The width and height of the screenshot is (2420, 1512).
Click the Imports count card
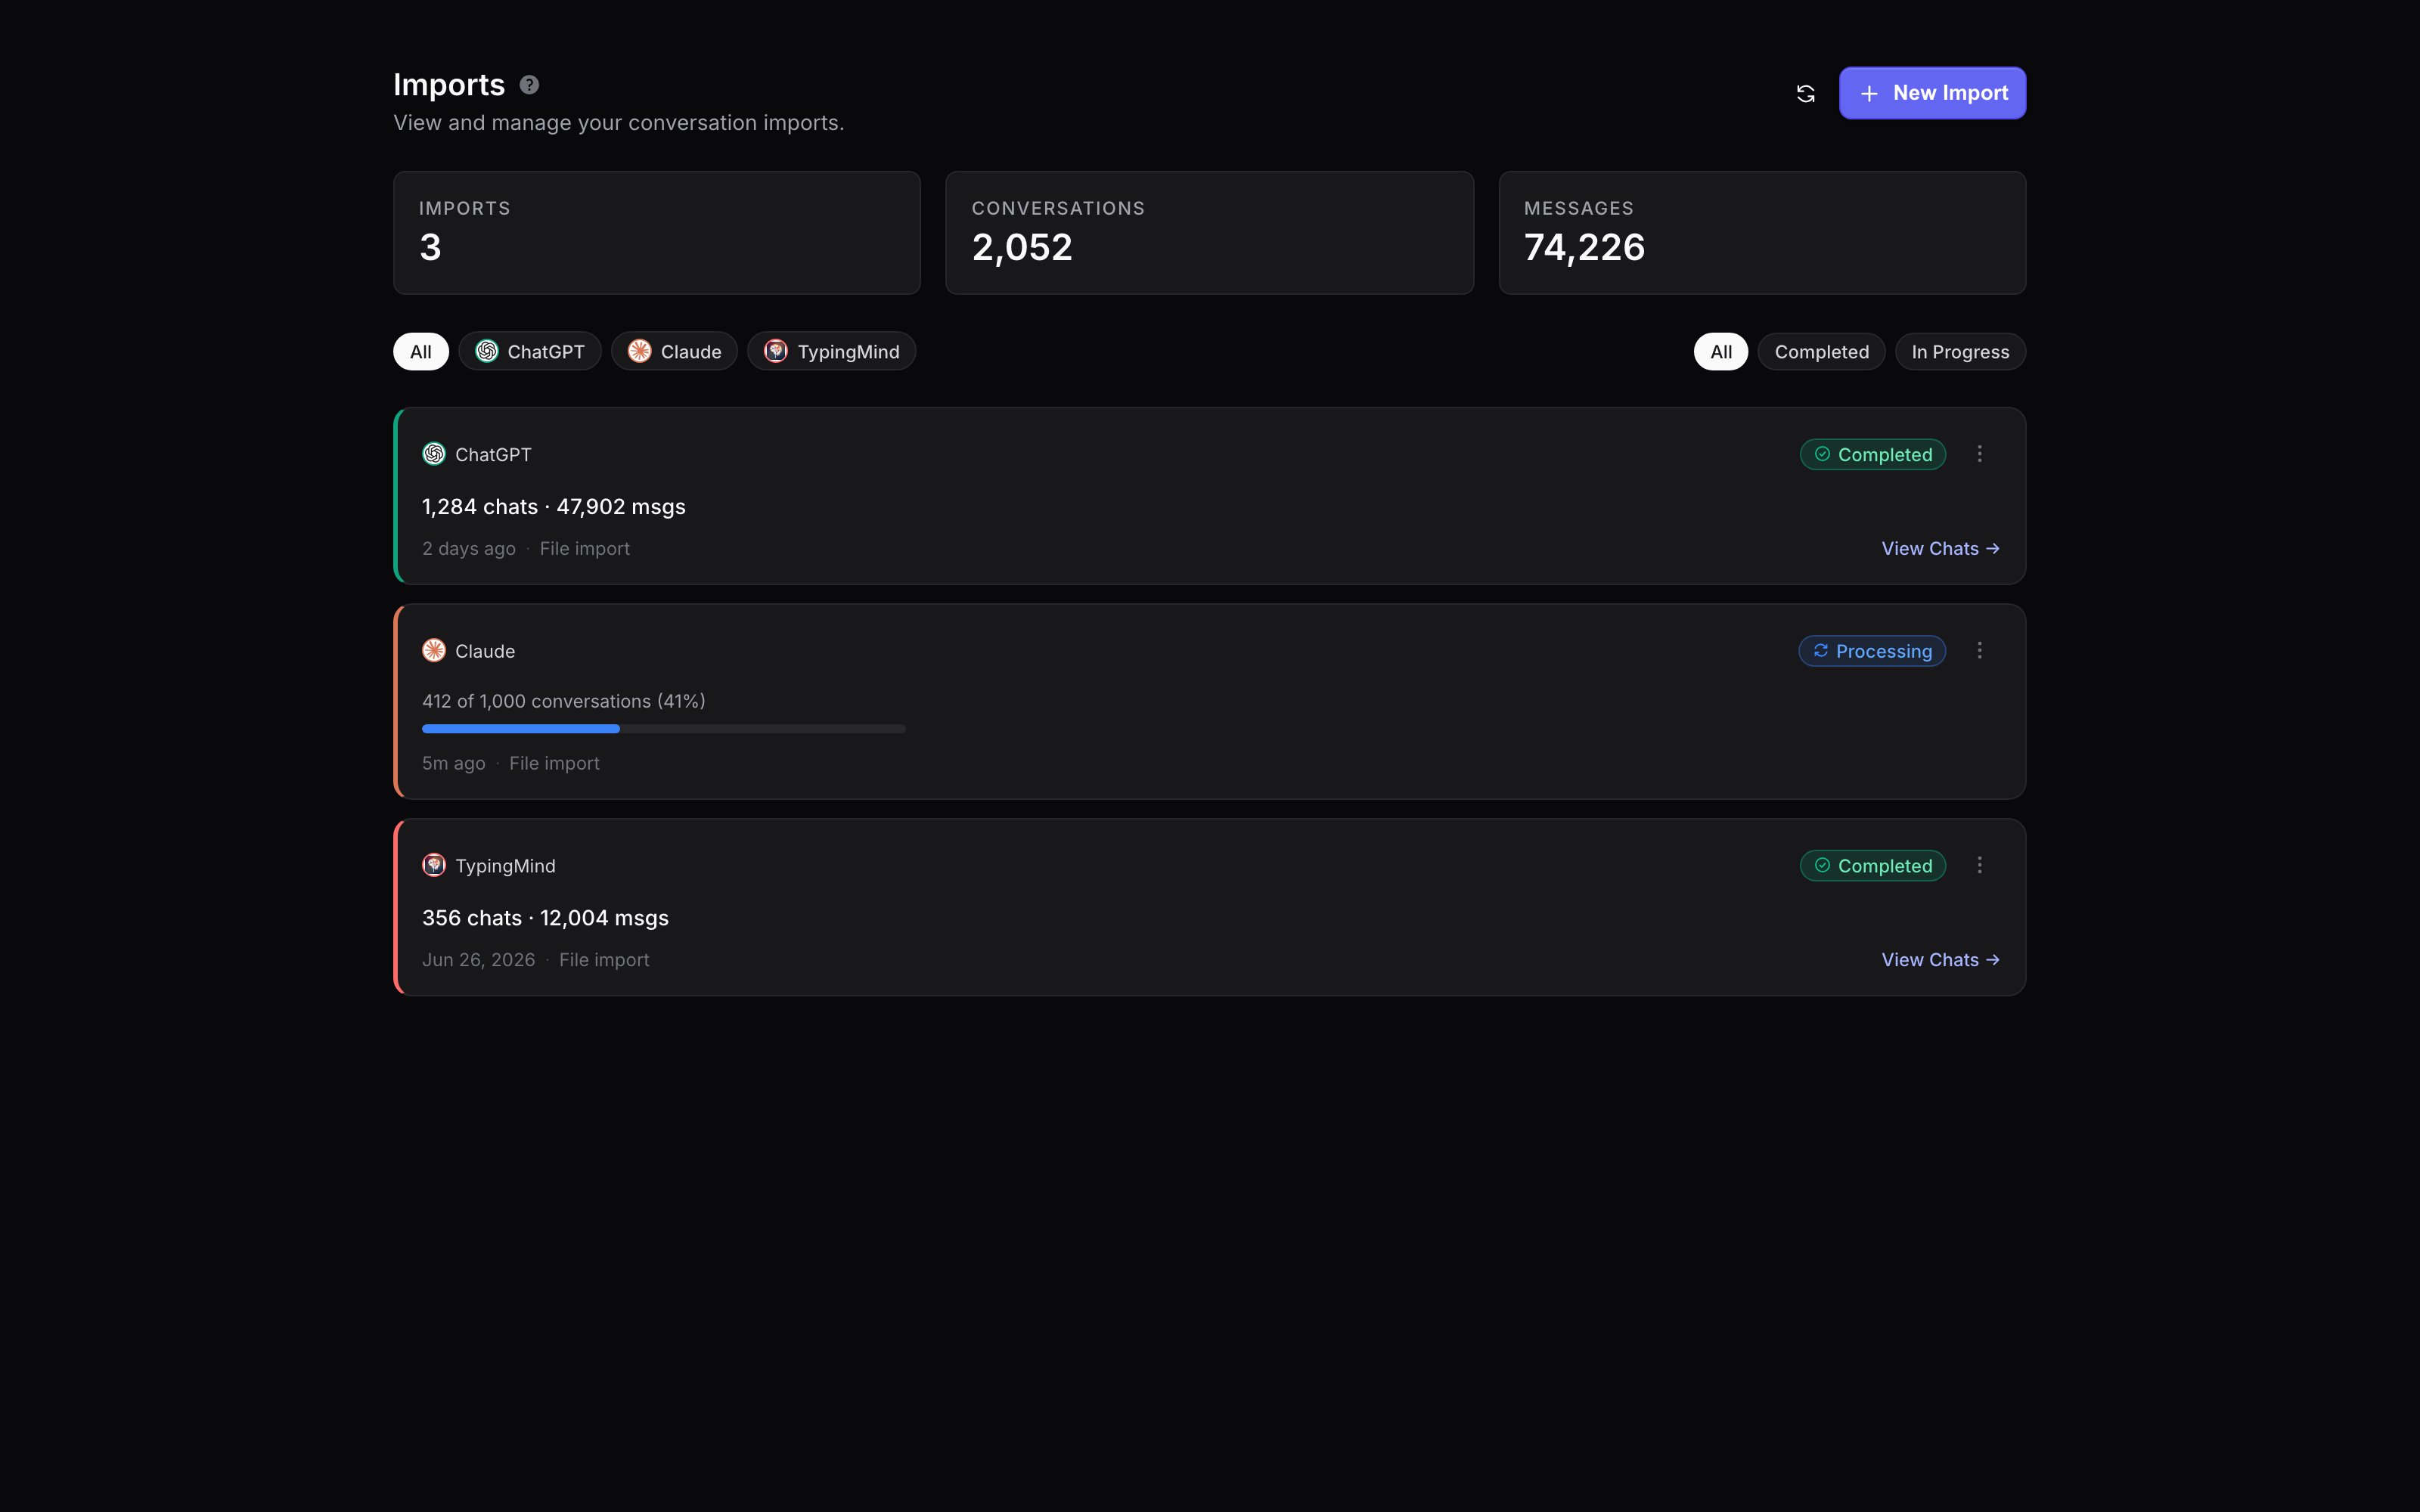pos(657,233)
